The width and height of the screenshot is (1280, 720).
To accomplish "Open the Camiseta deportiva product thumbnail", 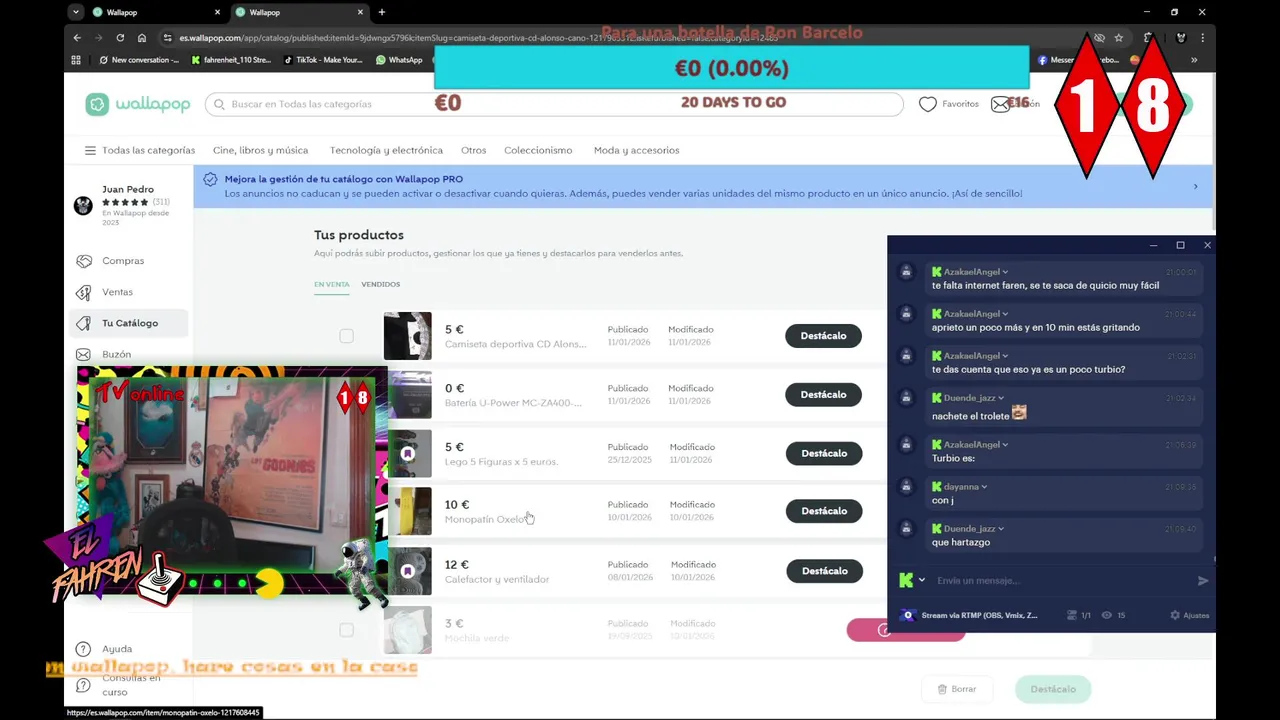I will click(x=408, y=336).
